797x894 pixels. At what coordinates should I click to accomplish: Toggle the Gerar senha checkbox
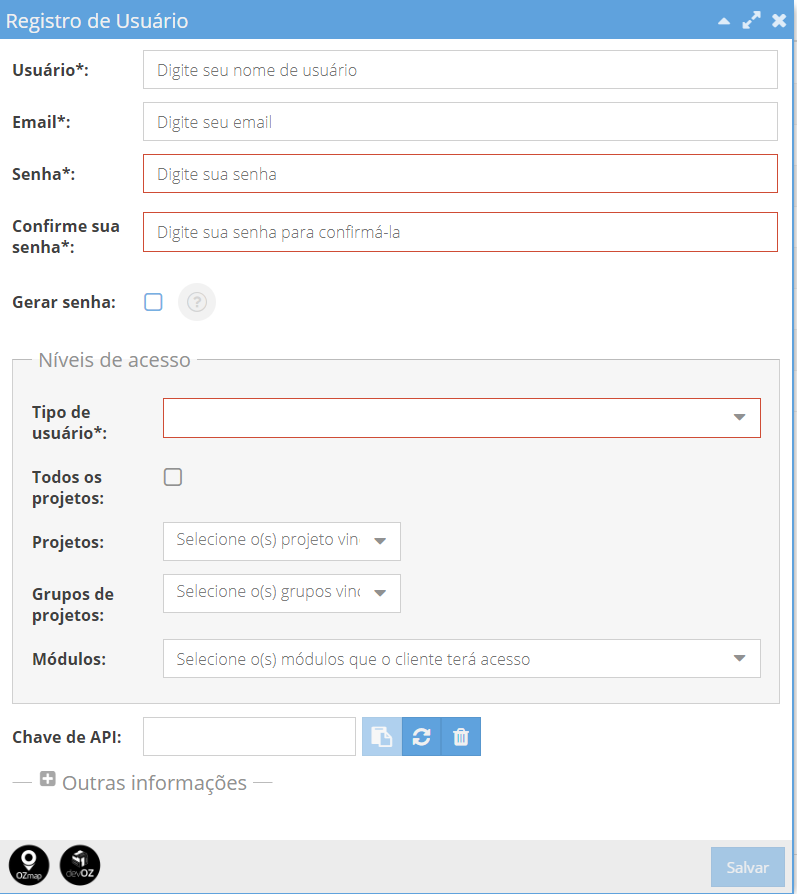pos(153,302)
